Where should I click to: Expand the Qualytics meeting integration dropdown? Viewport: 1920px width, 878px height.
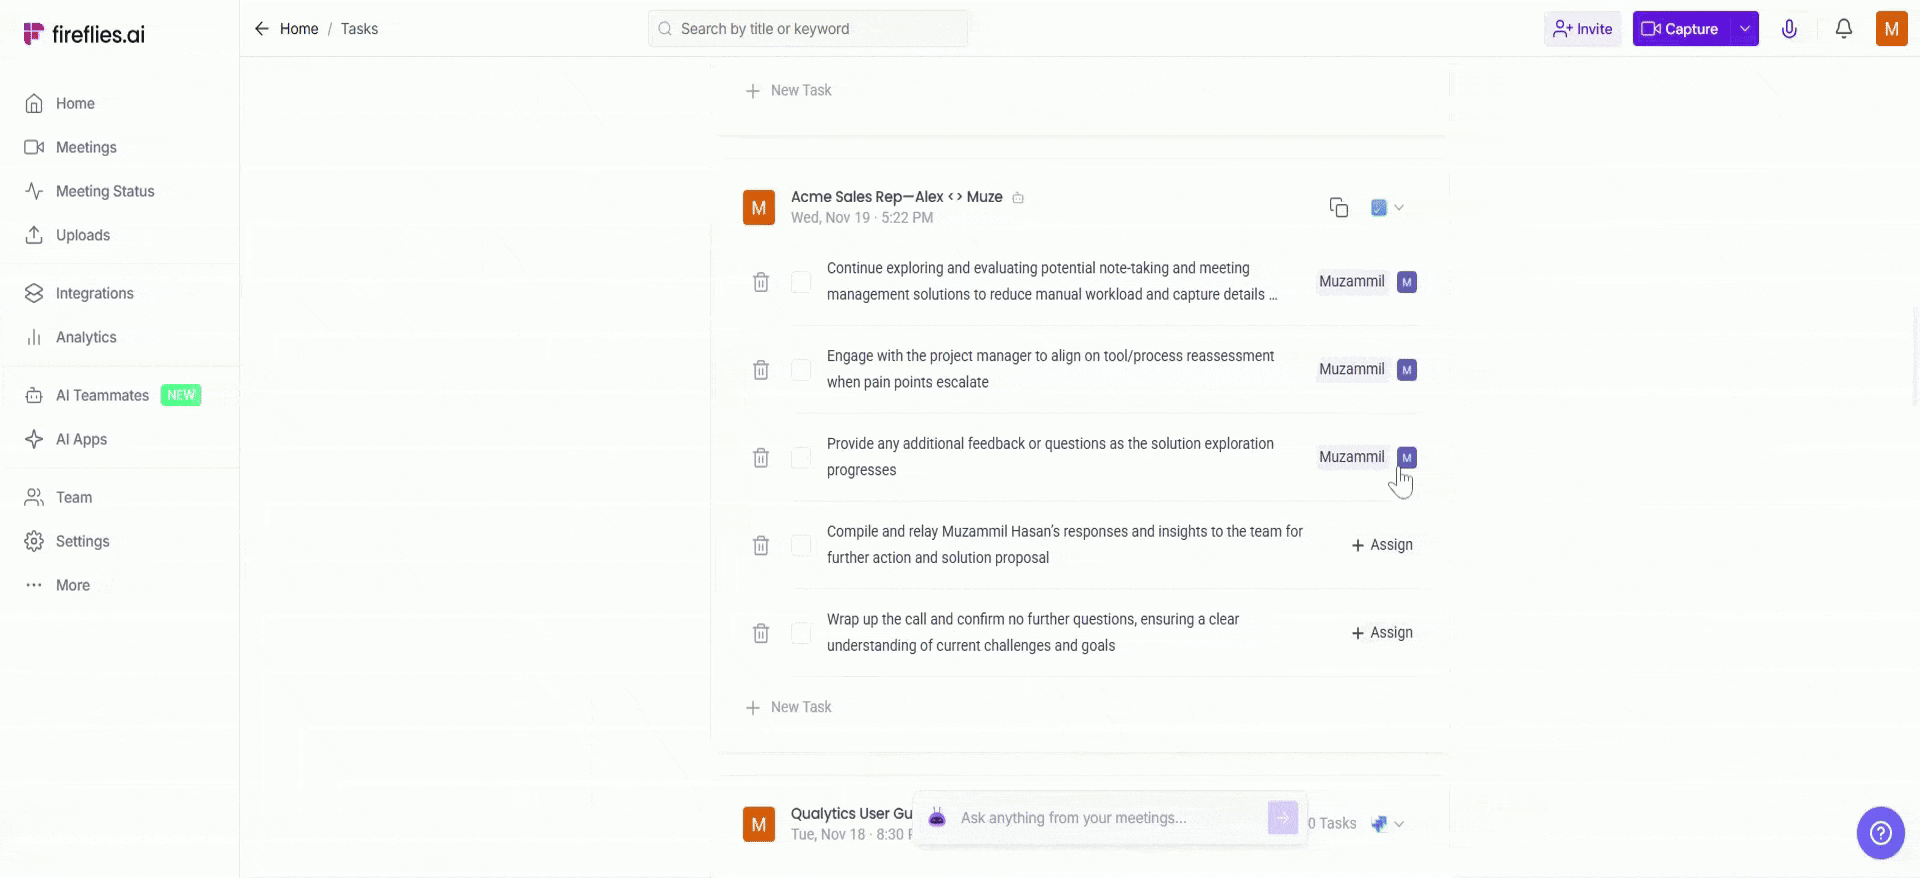[1387, 824]
